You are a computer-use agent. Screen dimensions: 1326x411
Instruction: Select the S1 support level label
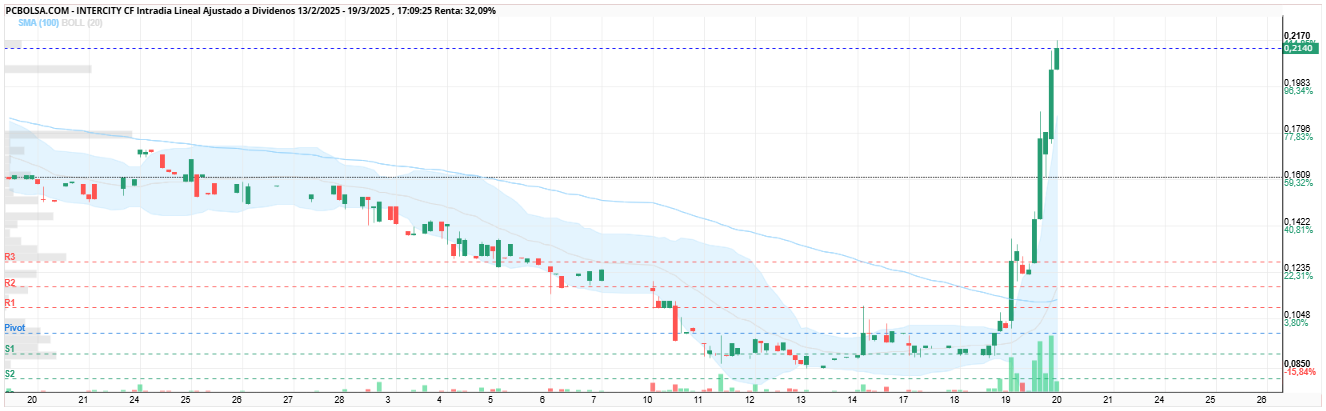tap(10, 349)
